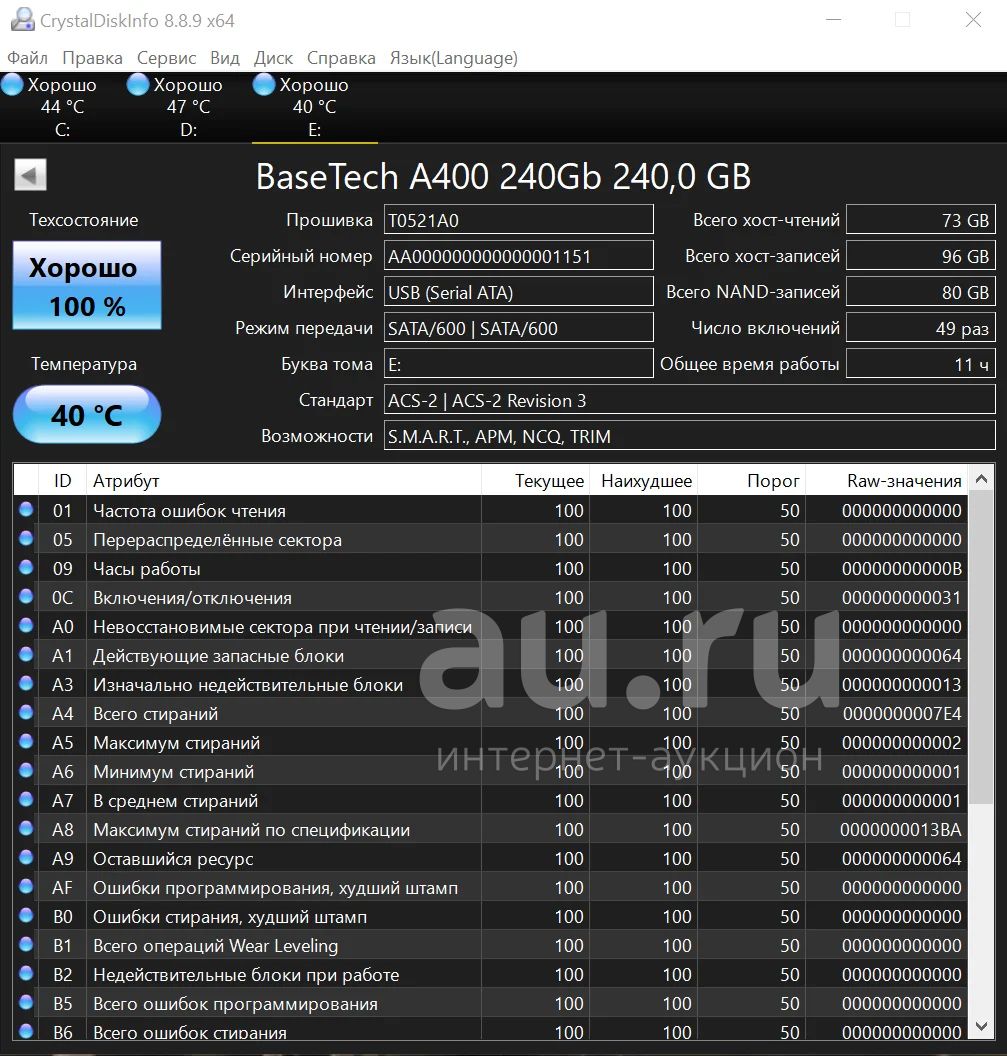Click status dot of attribute A0 row
The height and width of the screenshot is (1056, 1007).
point(26,625)
